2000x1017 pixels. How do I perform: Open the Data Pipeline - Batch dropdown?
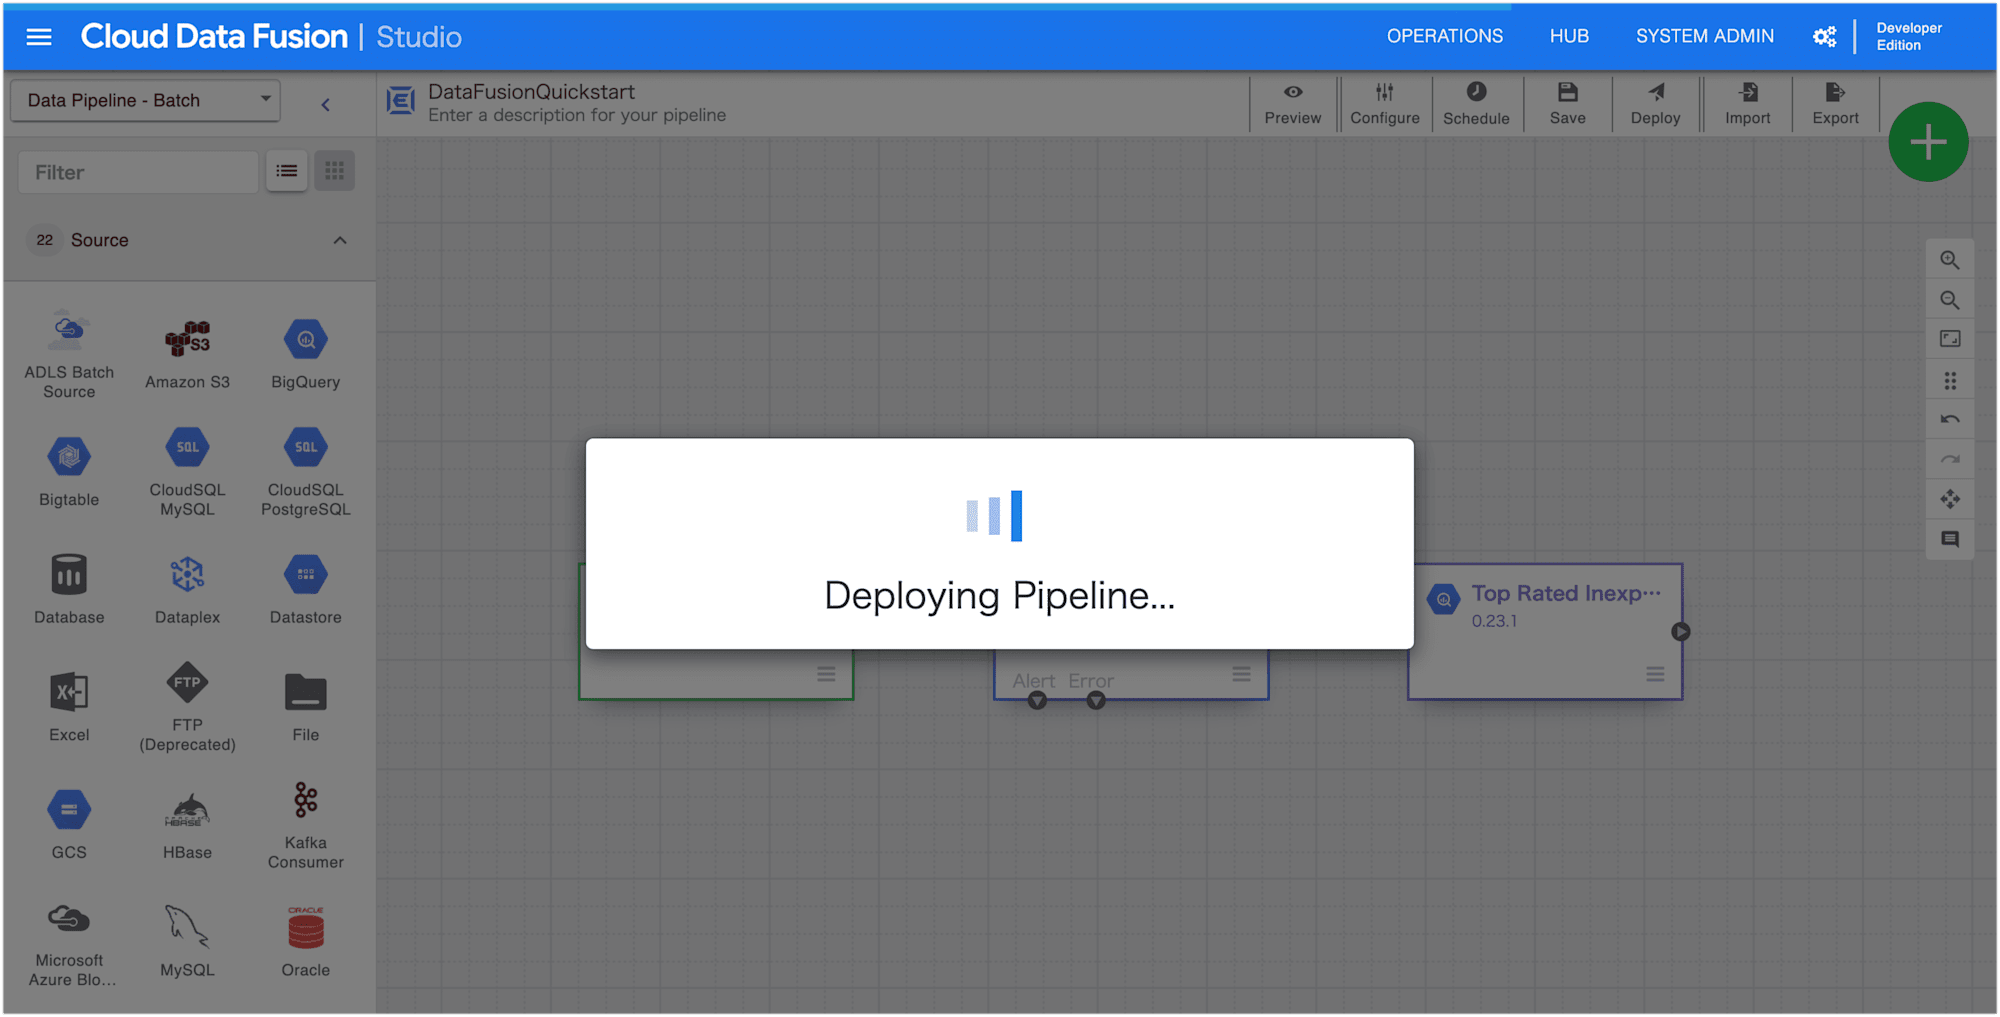pyautogui.click(x=145, y=100)
